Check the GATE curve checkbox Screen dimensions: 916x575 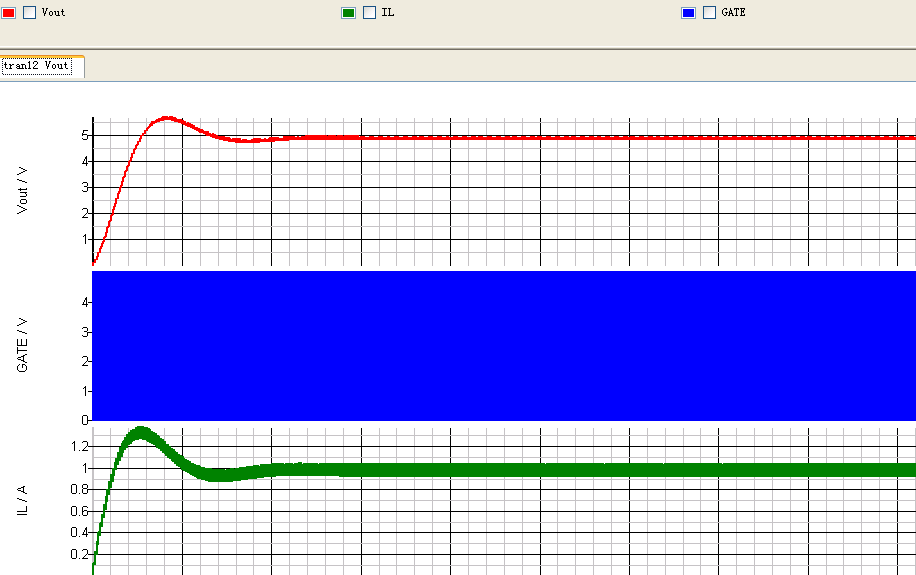coord(709,13)
